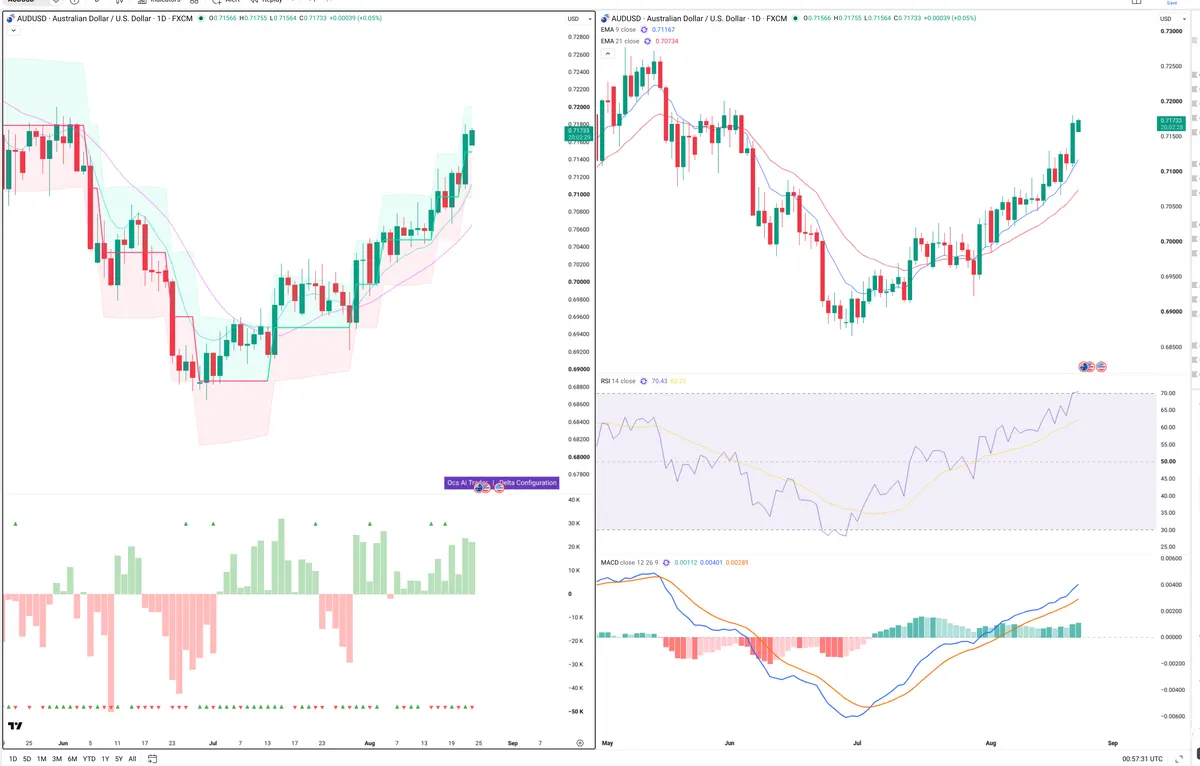
Task: Select the 5D time range
Action: click(x=27, y=759)
